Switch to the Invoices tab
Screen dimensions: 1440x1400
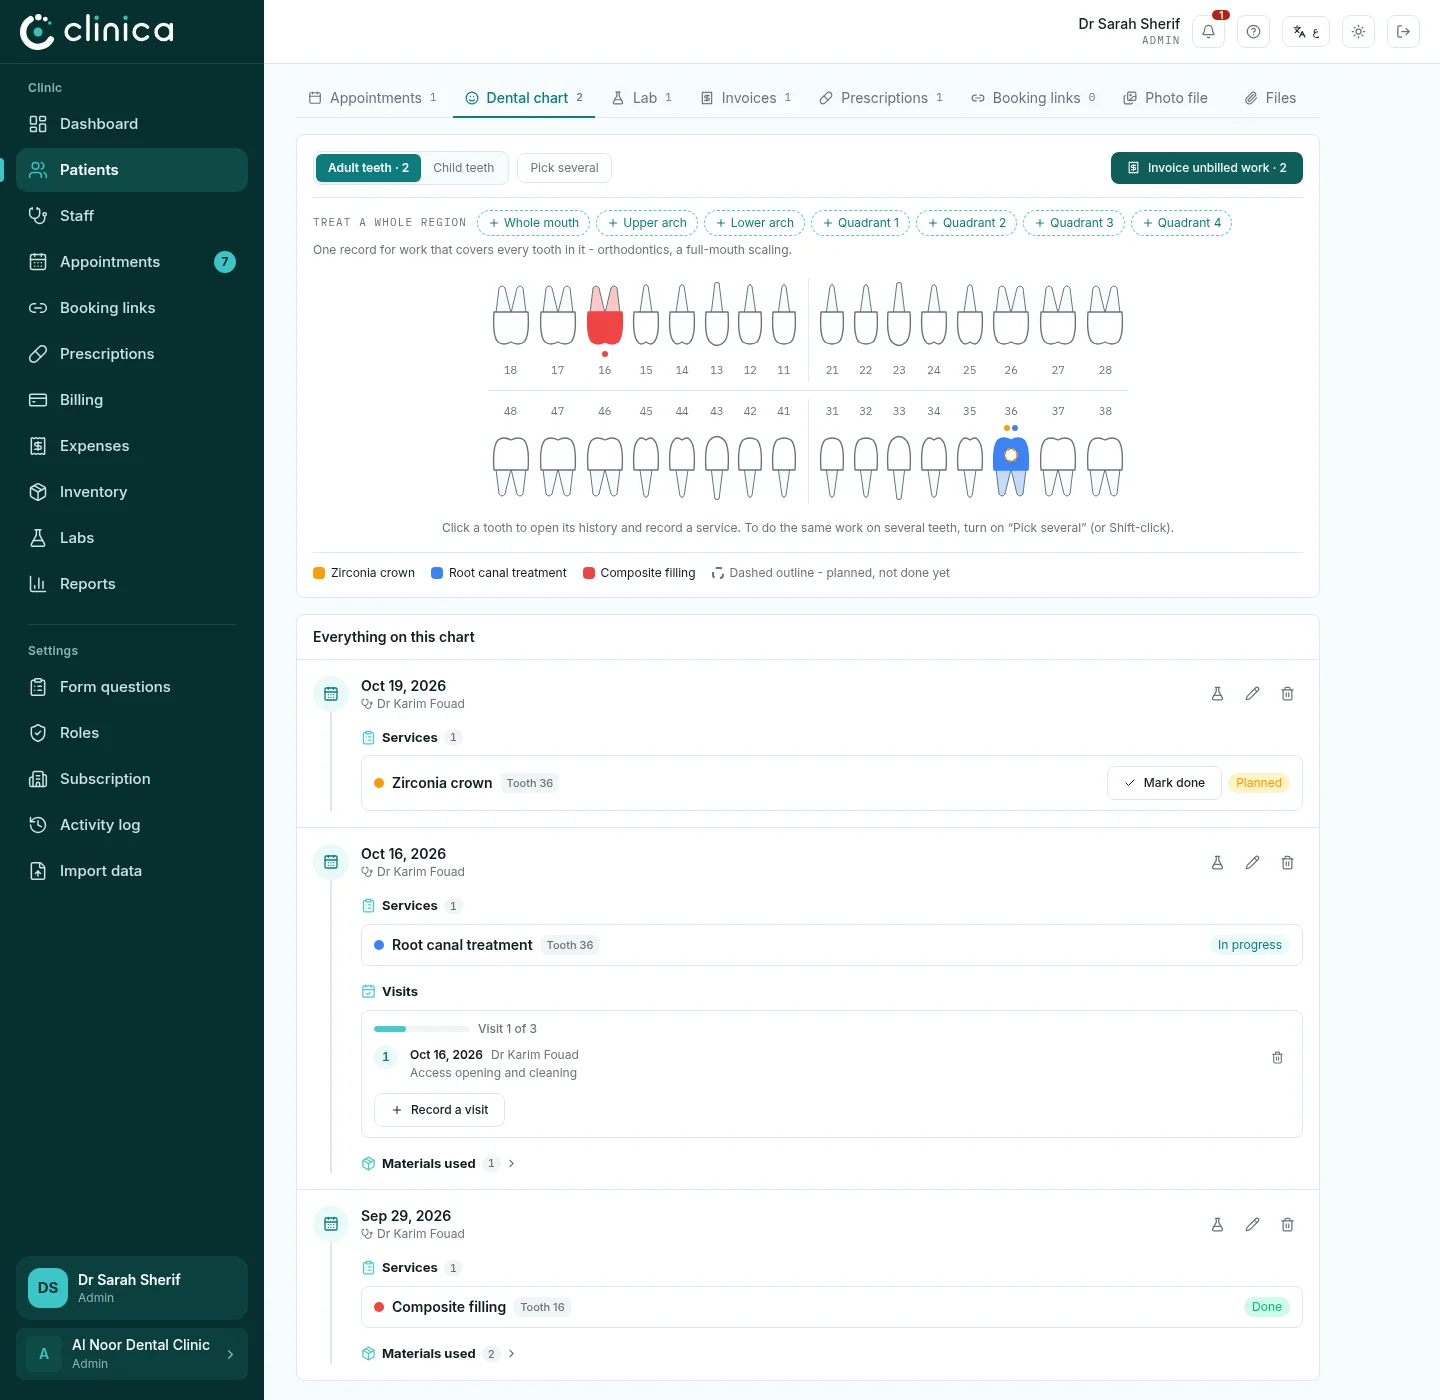tap(746, 98)
